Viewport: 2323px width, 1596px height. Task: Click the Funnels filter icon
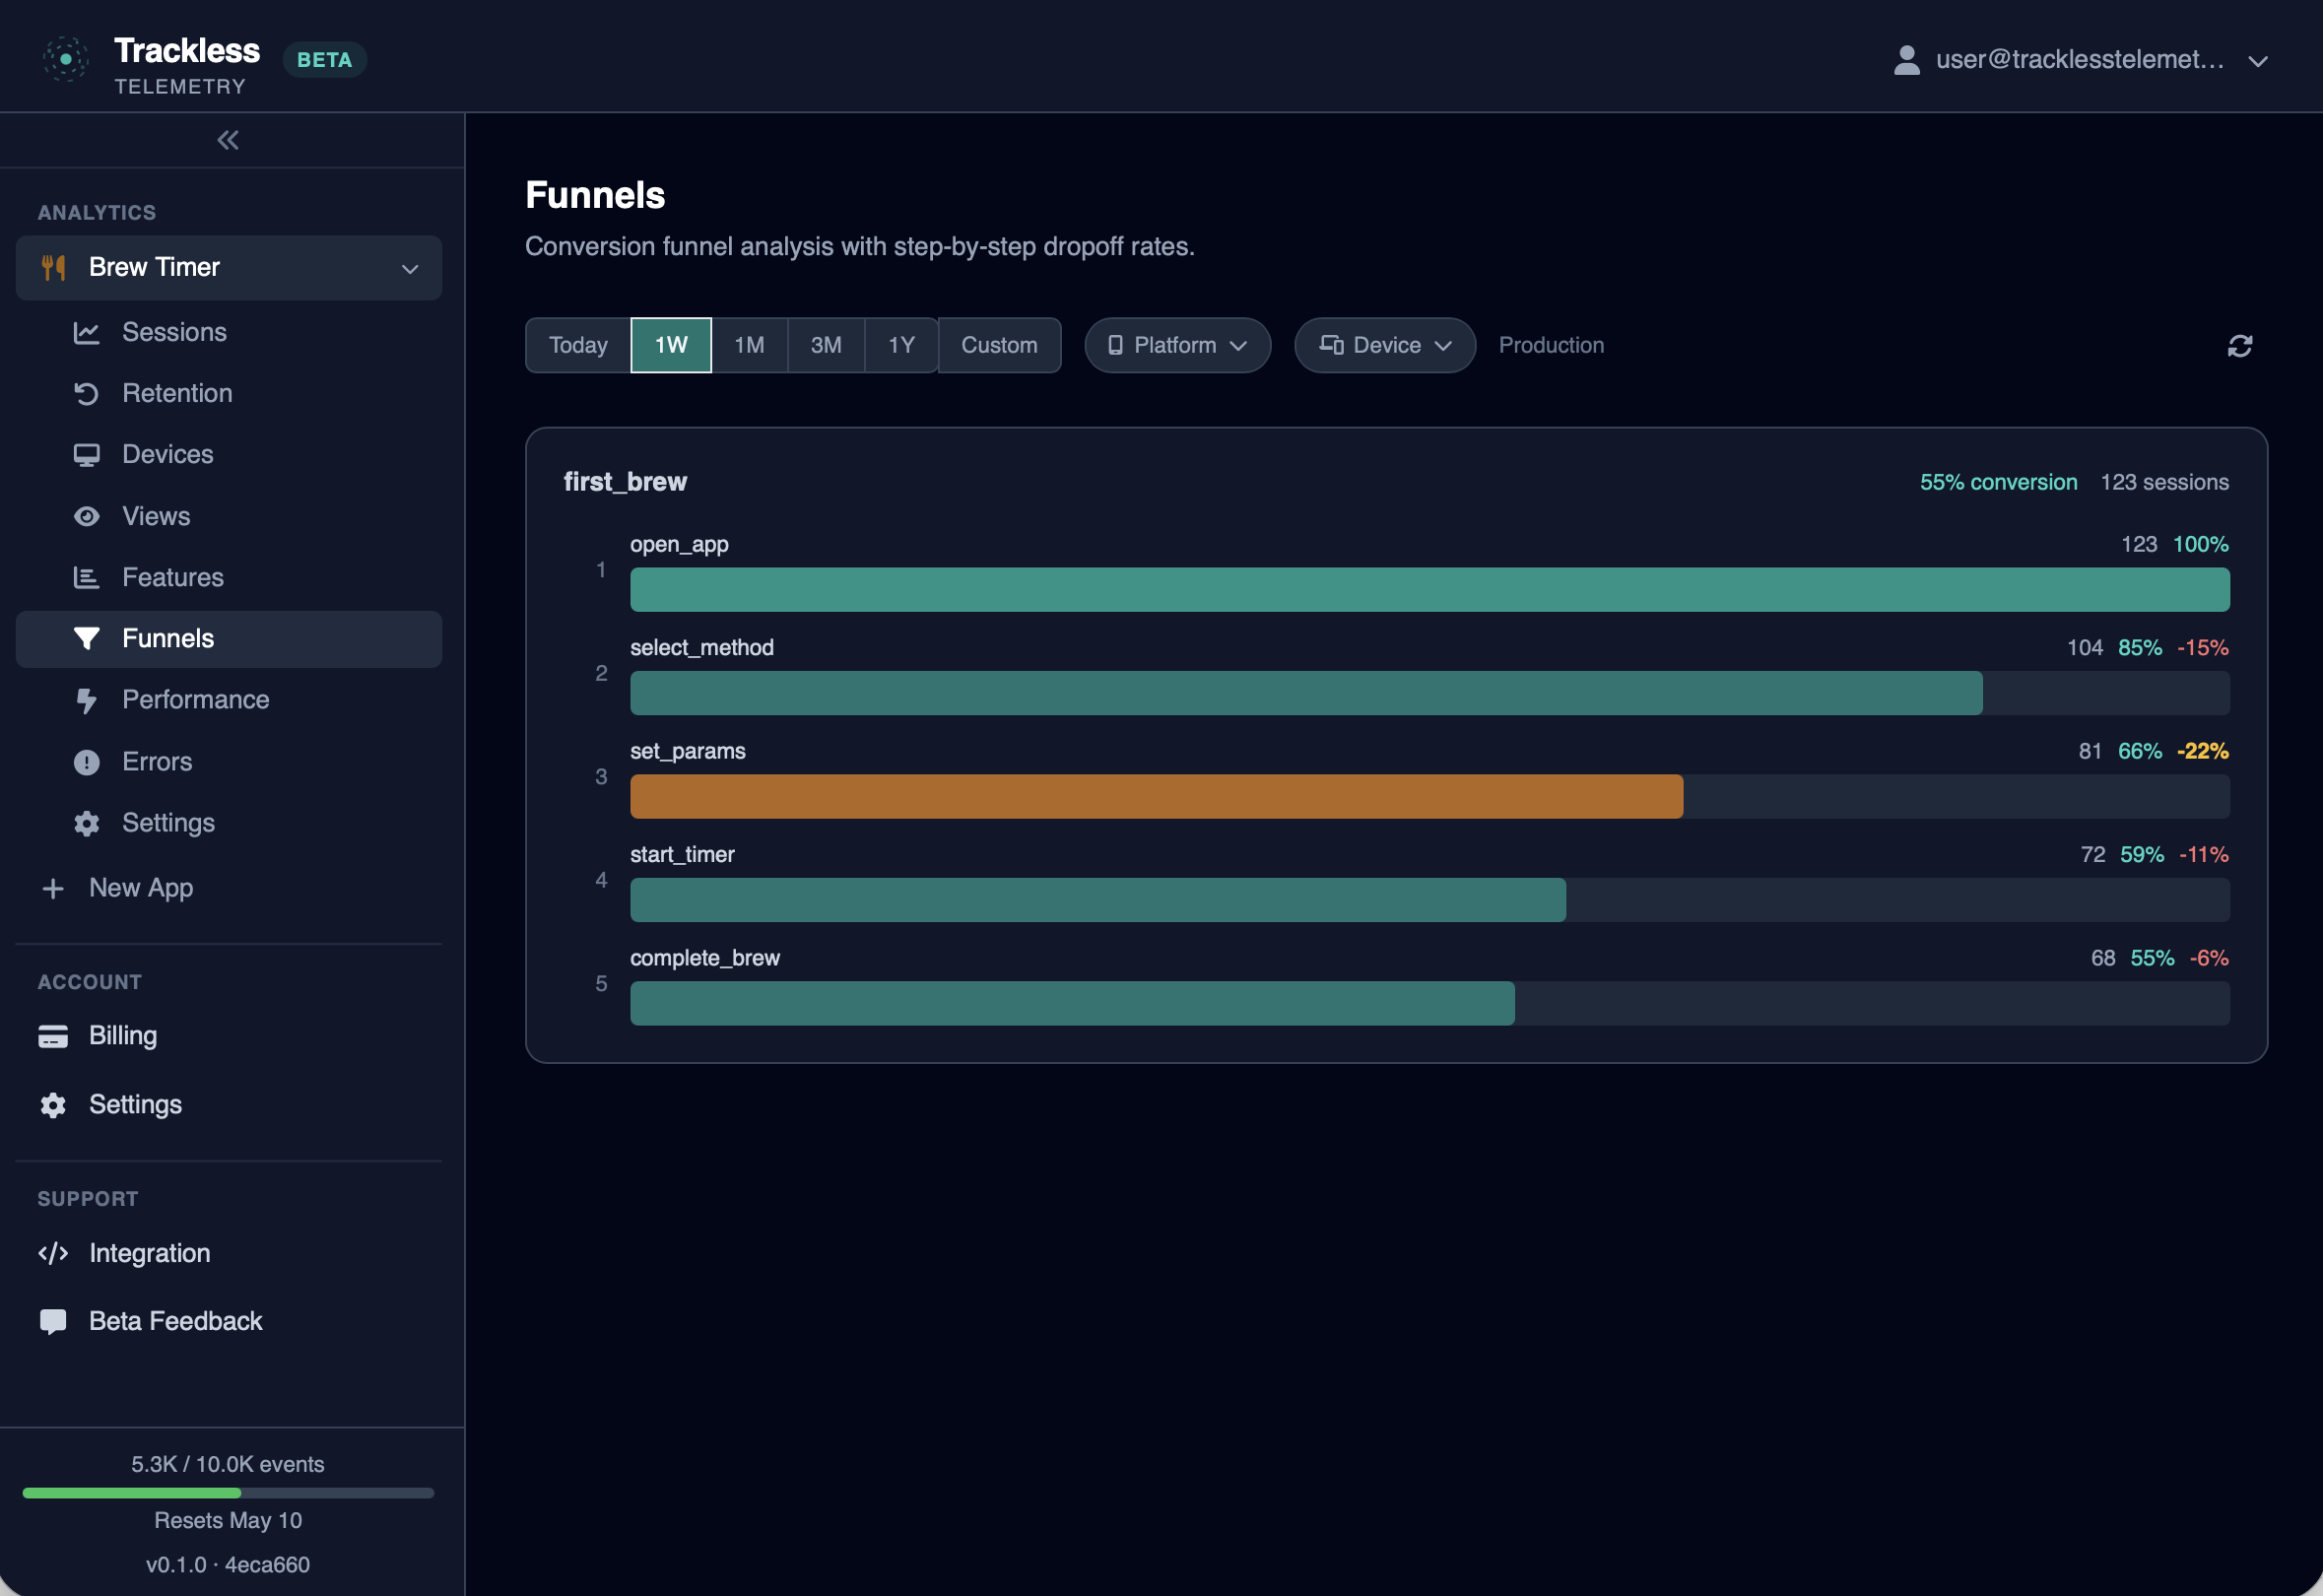(x=87, y=639)
